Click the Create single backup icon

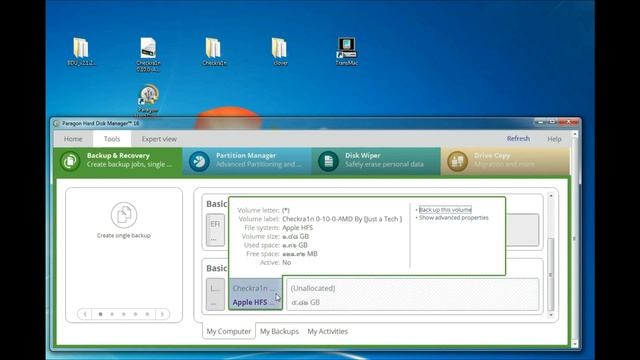tap(124, 215)
